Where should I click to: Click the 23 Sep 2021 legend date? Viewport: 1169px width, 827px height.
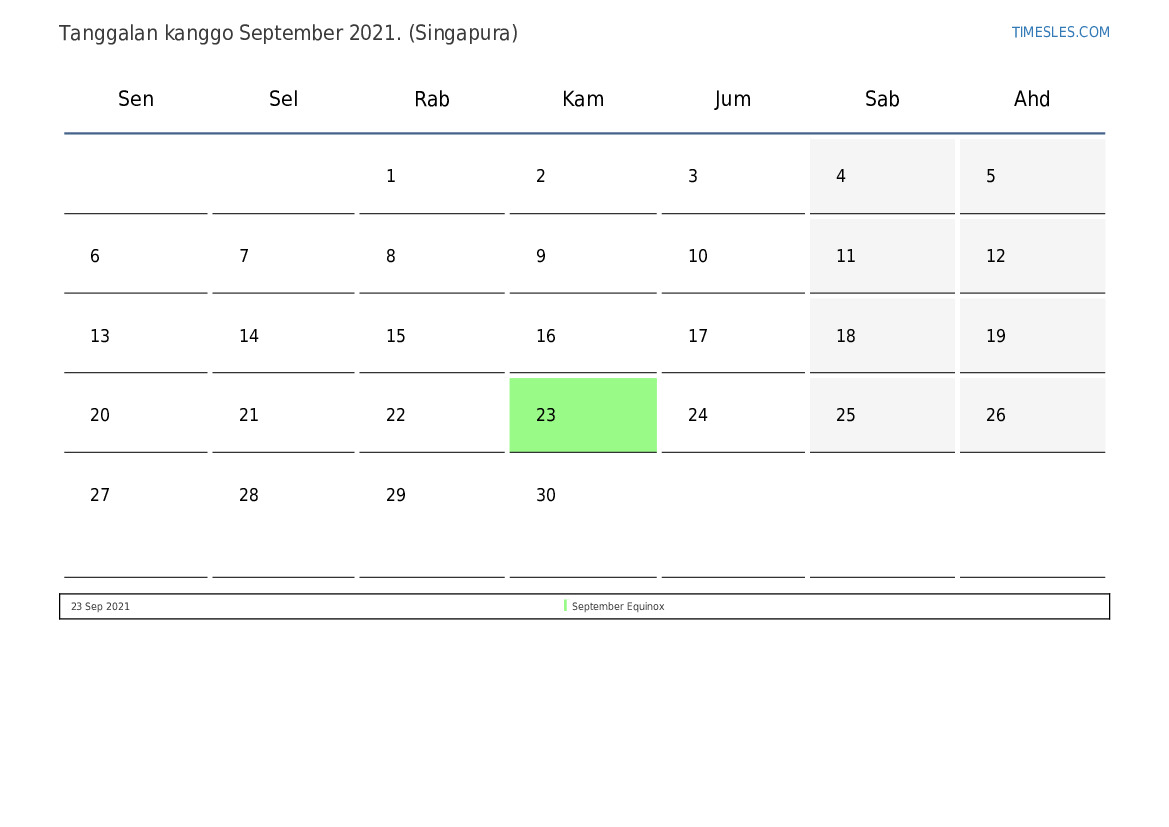point(100,607)
